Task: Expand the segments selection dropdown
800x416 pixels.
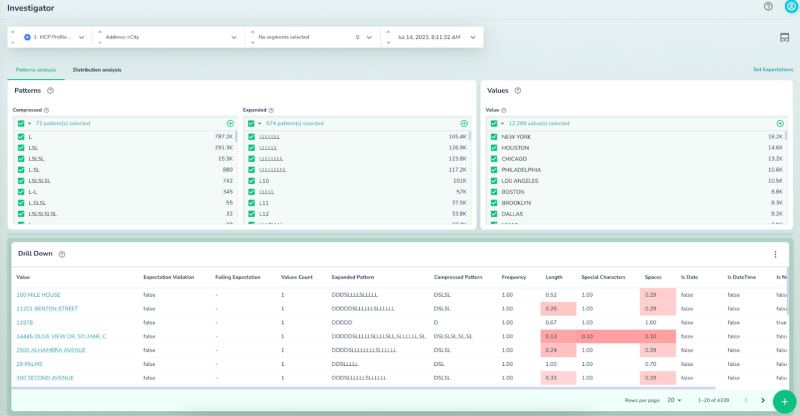Action: (369, 37)
